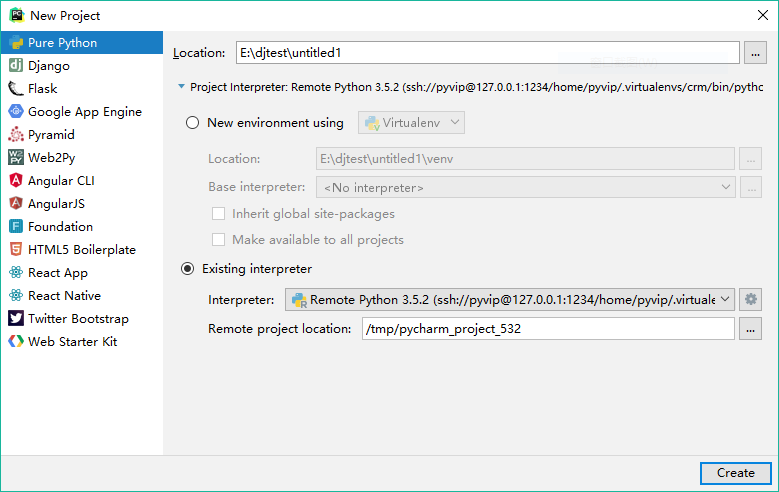Click the PyCharm logo in title bar
This screenshot has width=779, height=492.
(x=17, y=15)
